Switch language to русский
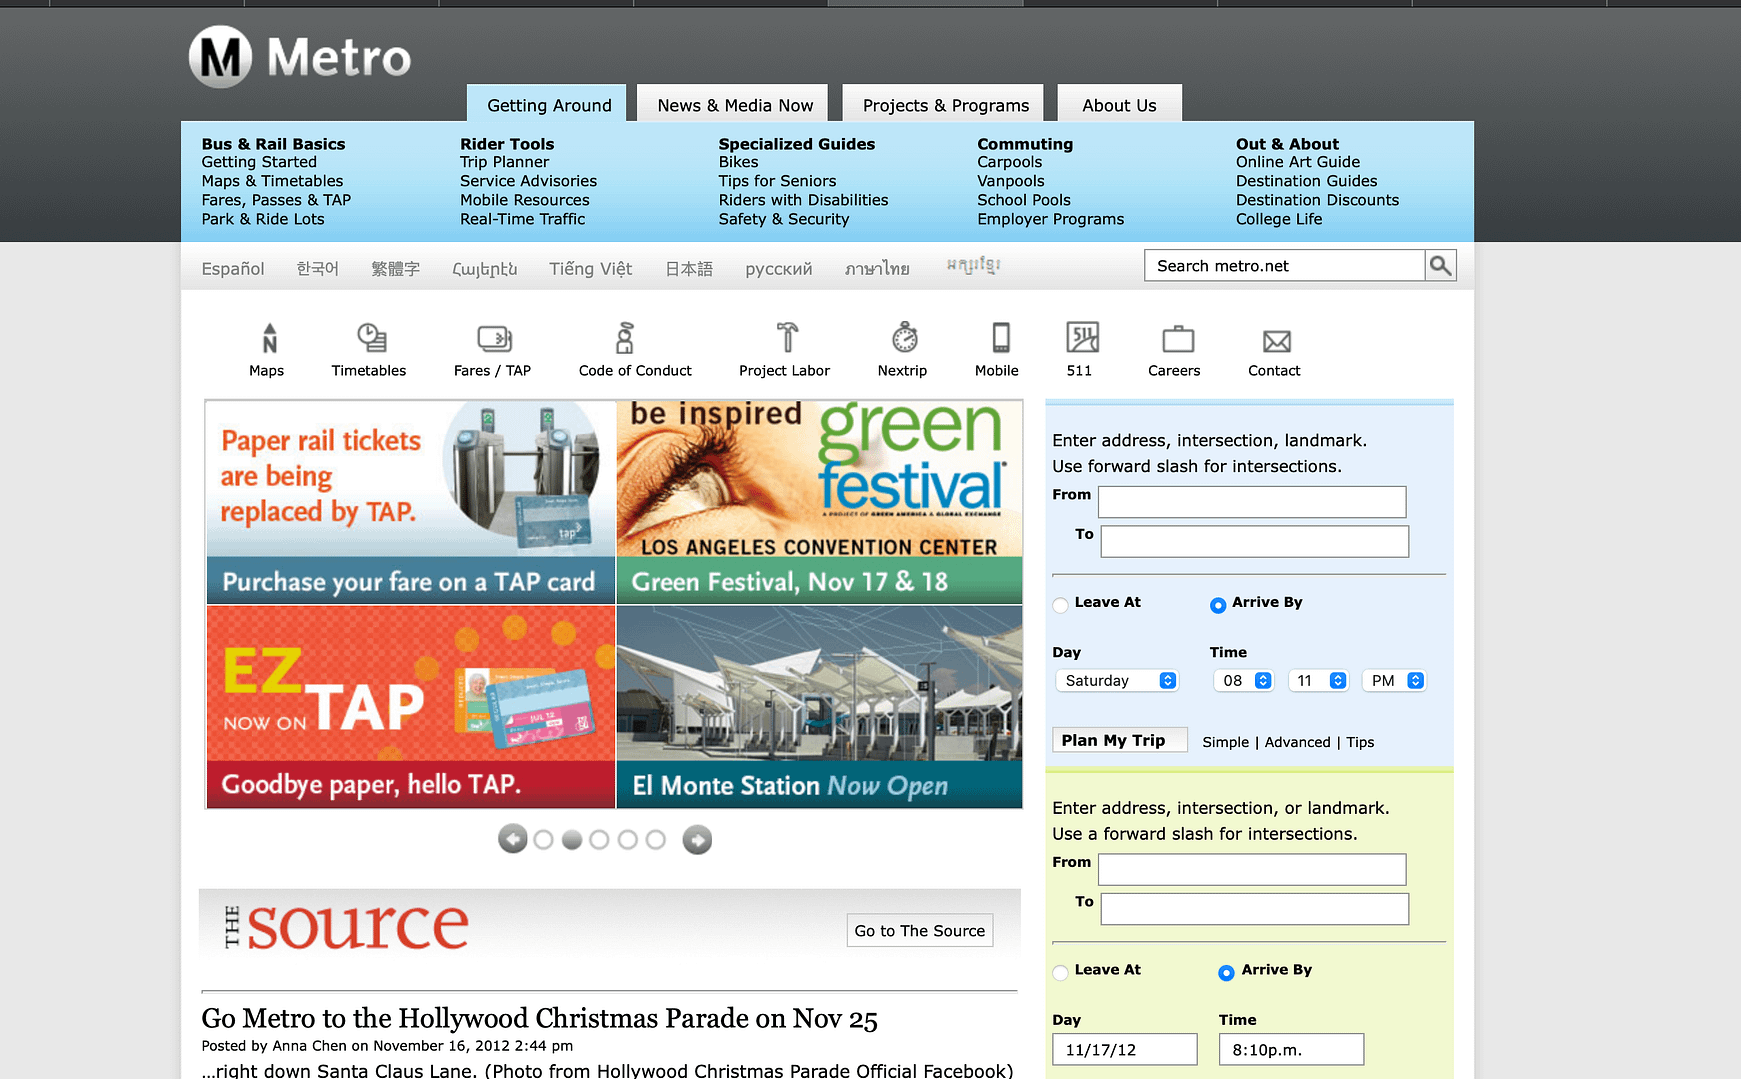 [x=778, y=268]
